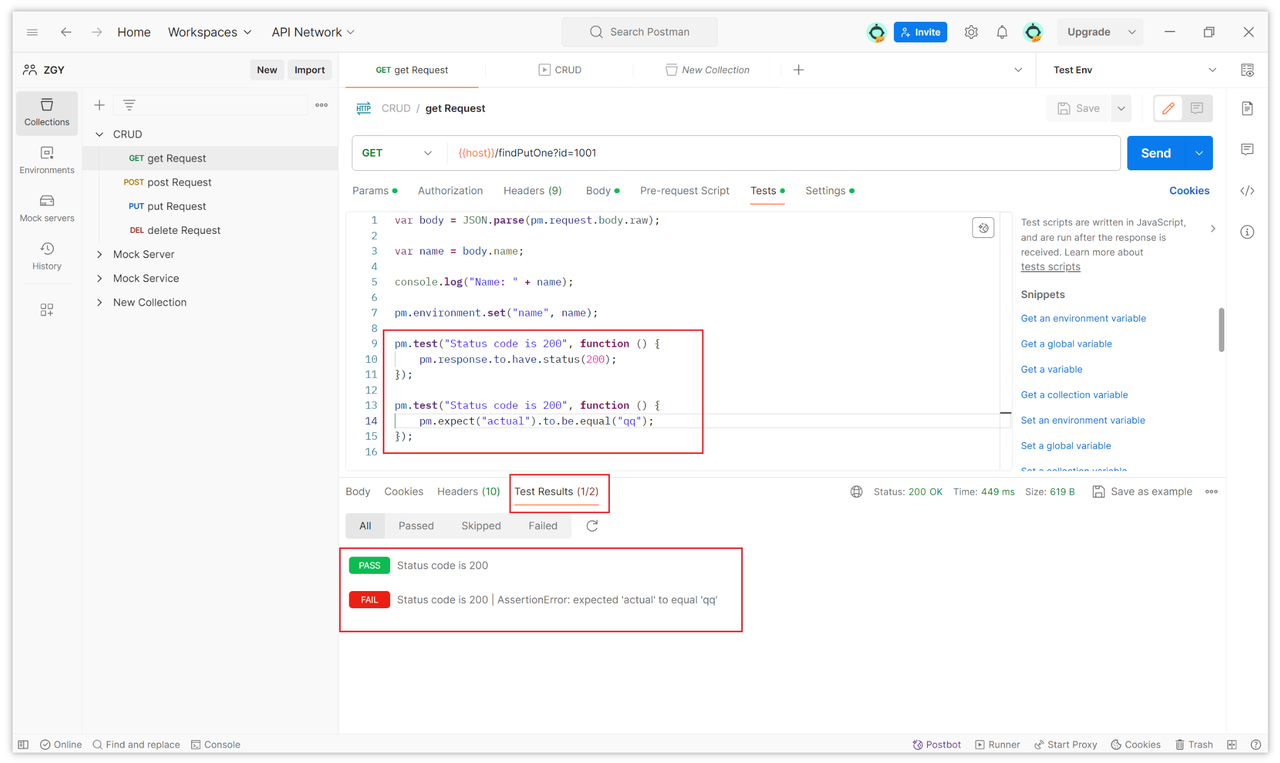The height and width of the screenshot is (763, 1280).
Task: Open the CRUD runner tab
Action: click(x=560, y=70)
